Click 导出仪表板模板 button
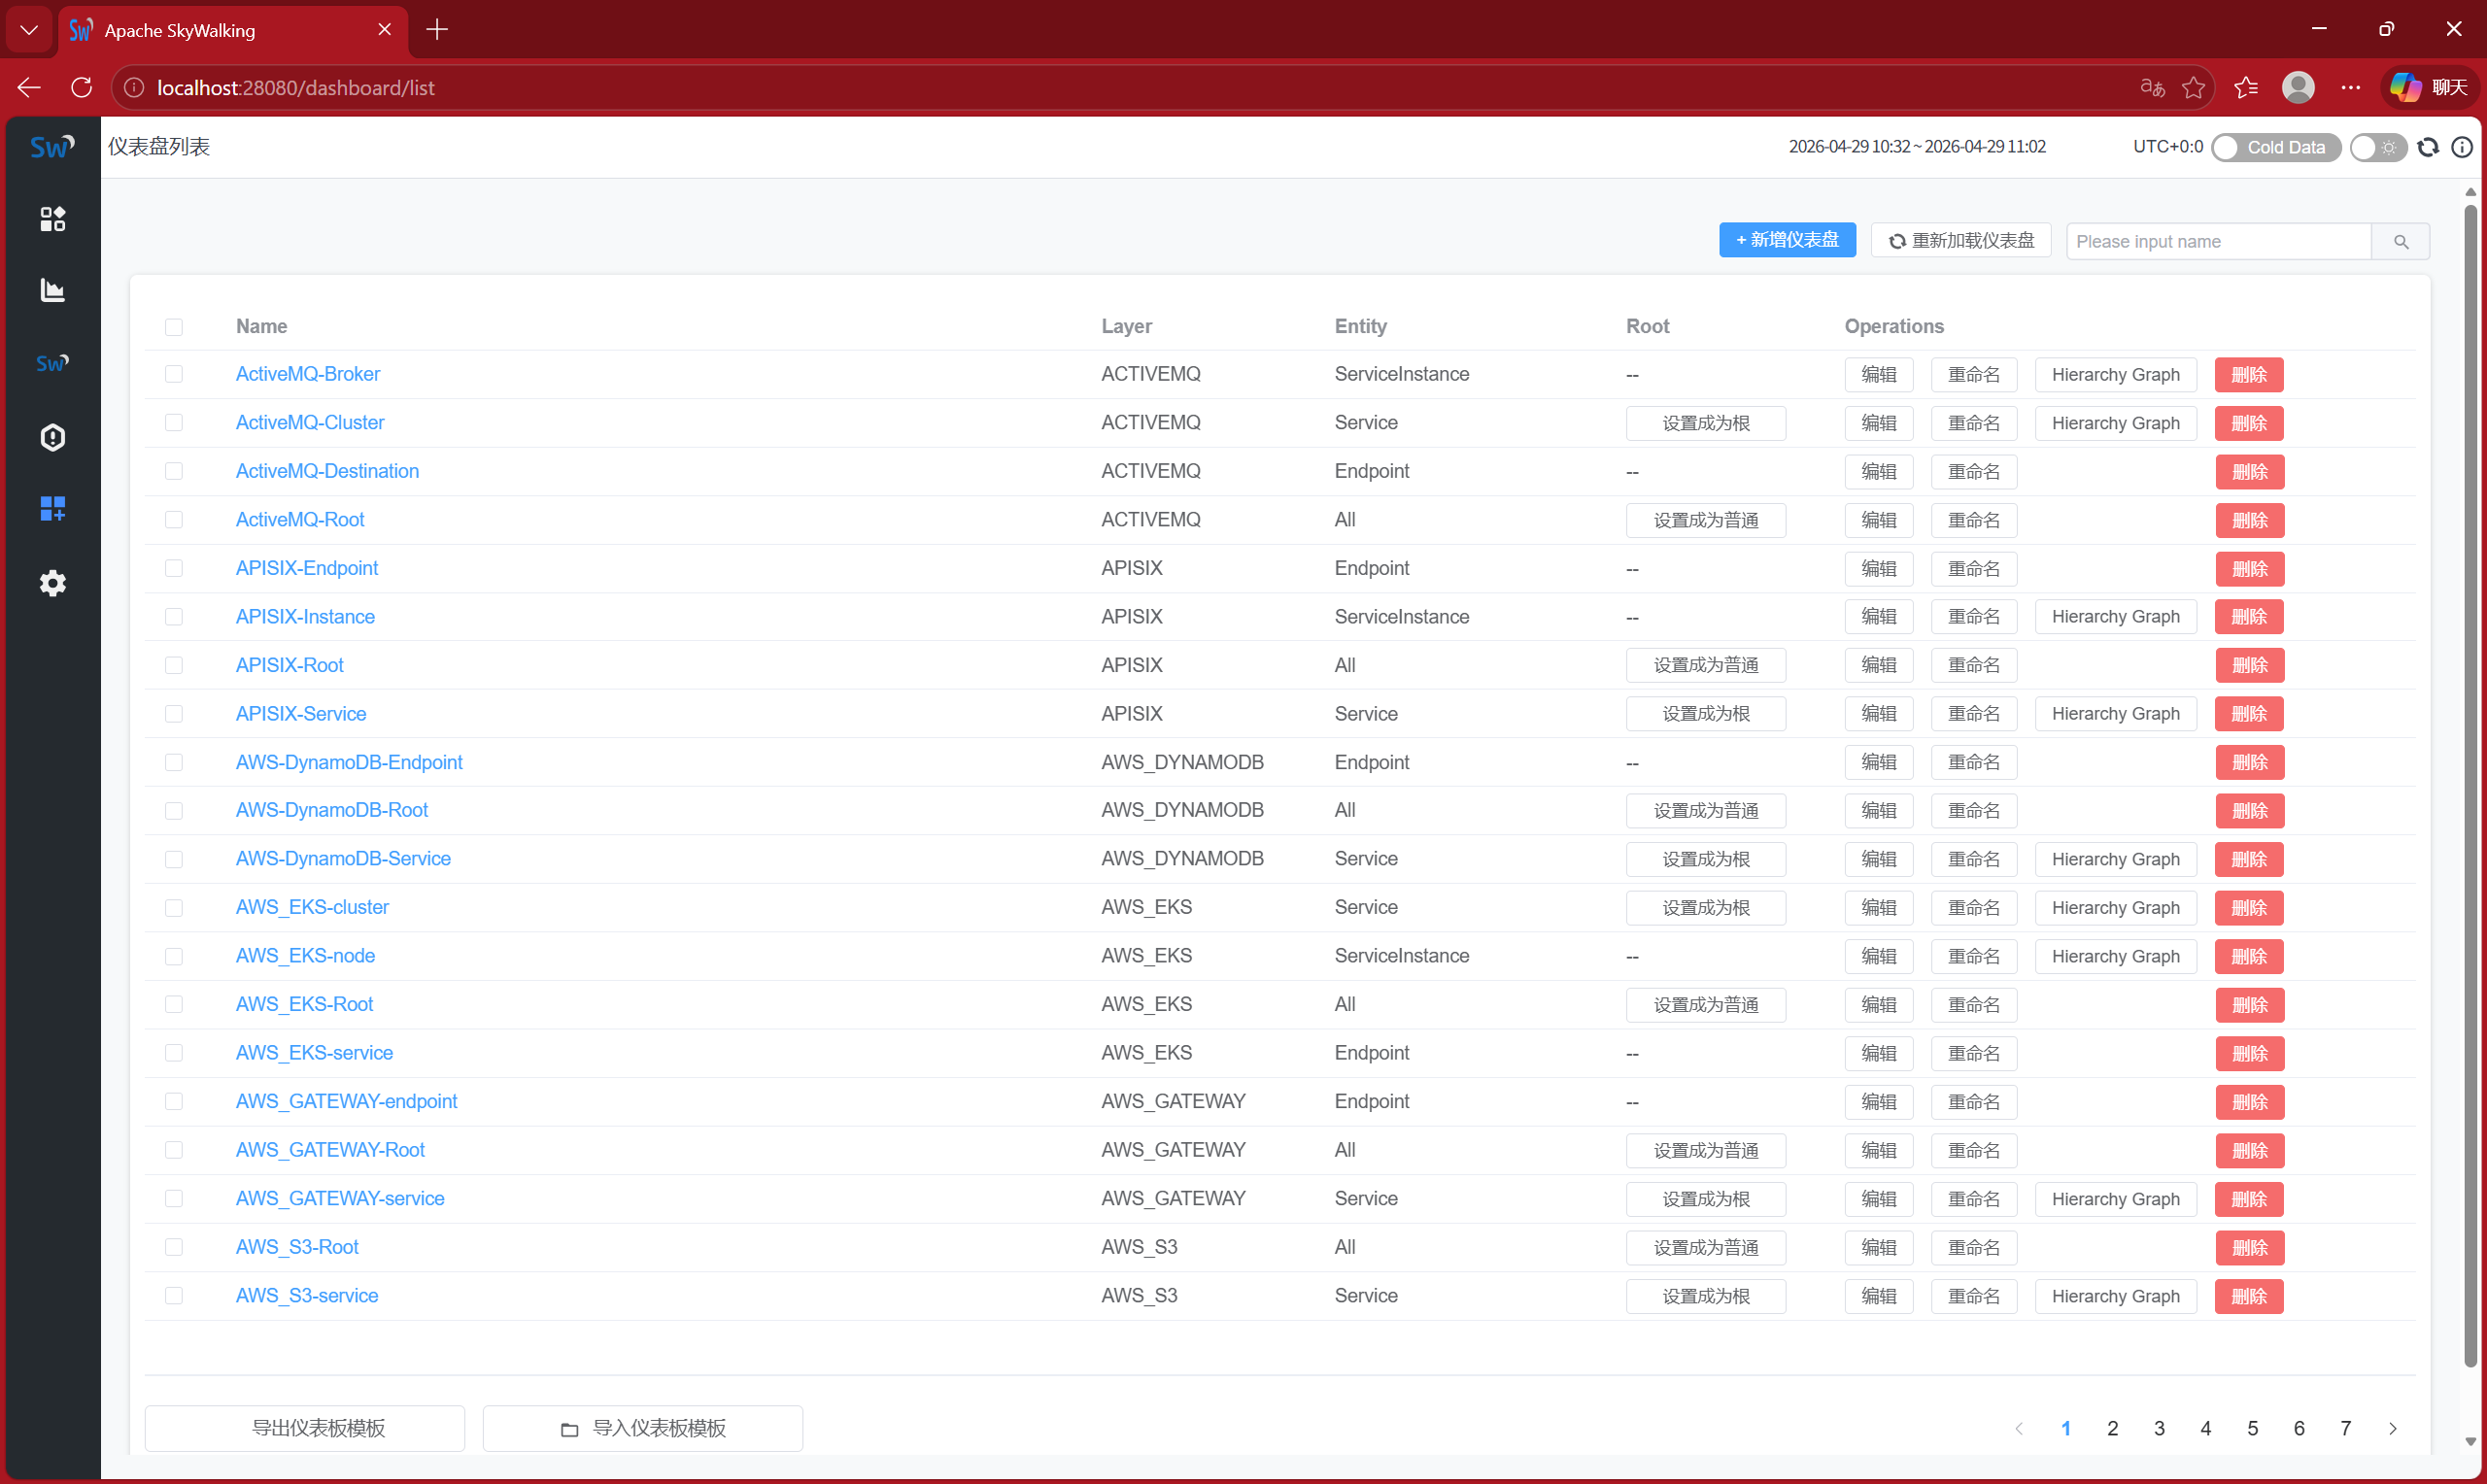The width and height of the screenshot is (2487, 1484). (304, 1429)
